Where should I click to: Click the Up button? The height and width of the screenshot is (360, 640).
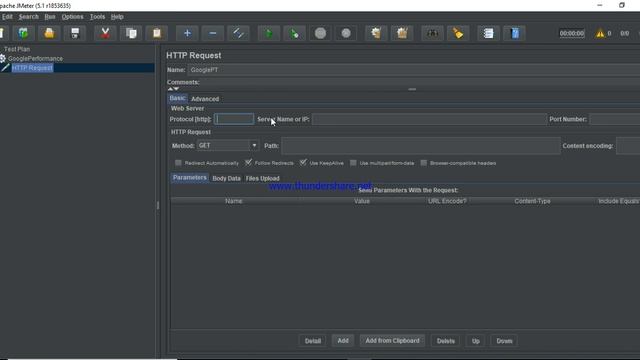pos(476,341)
